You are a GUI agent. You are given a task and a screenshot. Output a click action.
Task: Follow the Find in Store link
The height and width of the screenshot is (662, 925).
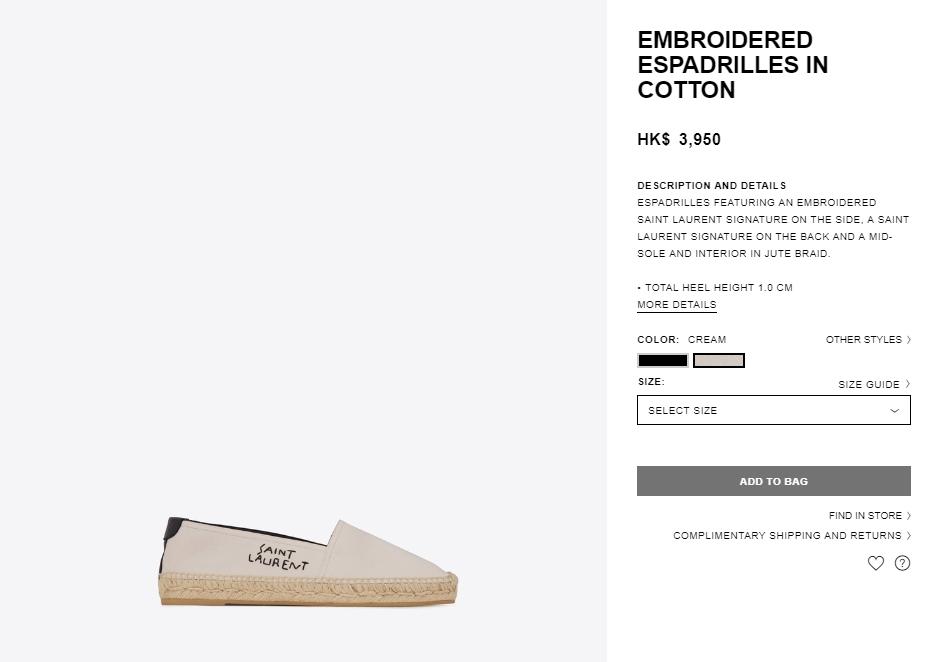[x=865, y=516]
